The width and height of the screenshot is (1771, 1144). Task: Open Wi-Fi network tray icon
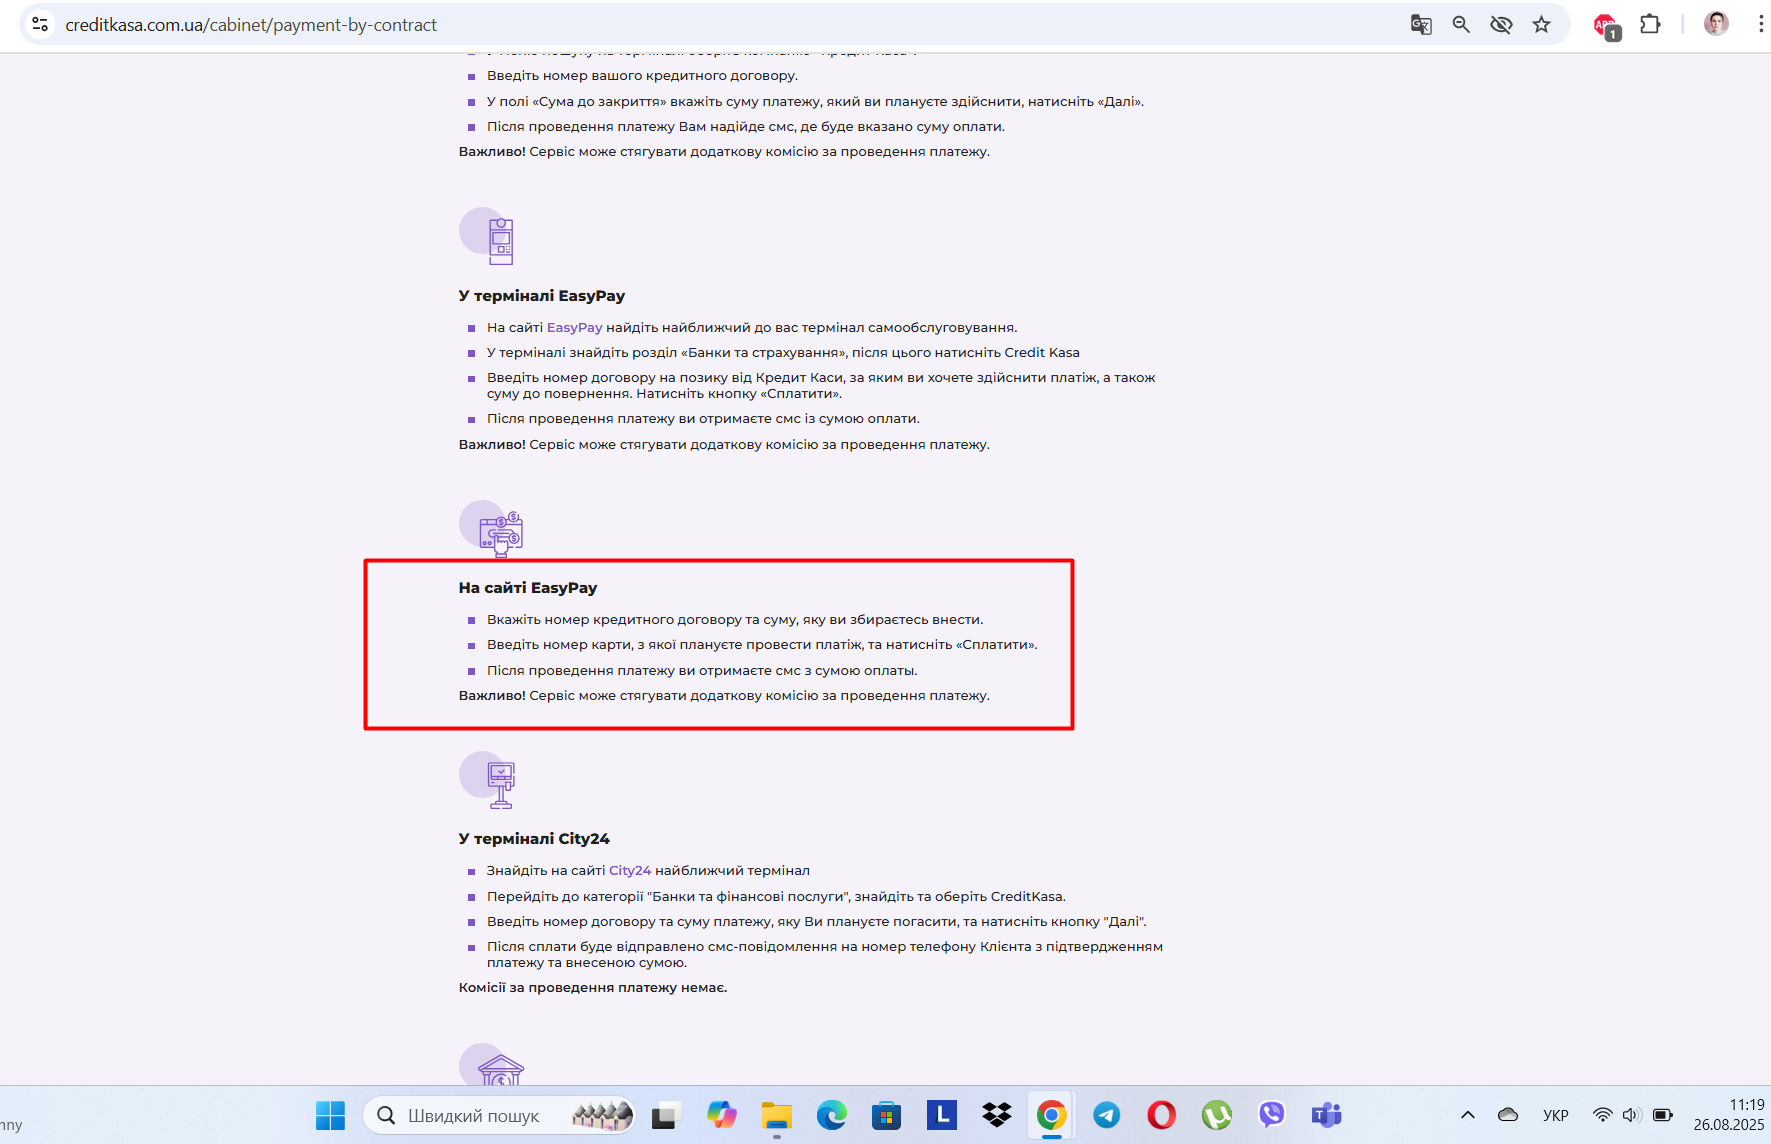point(1602,1115)
